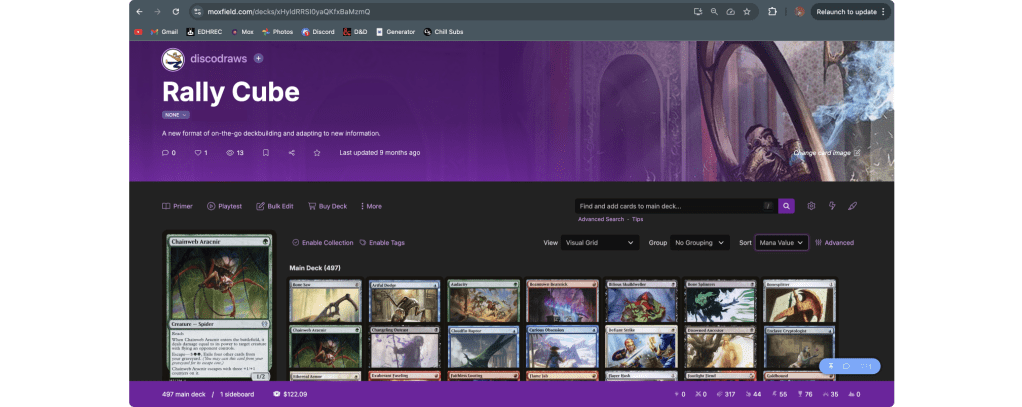This screenshot has height=407, width=1022.
Task: Toggle Enable Tags
Action: [x=381, y=243]
